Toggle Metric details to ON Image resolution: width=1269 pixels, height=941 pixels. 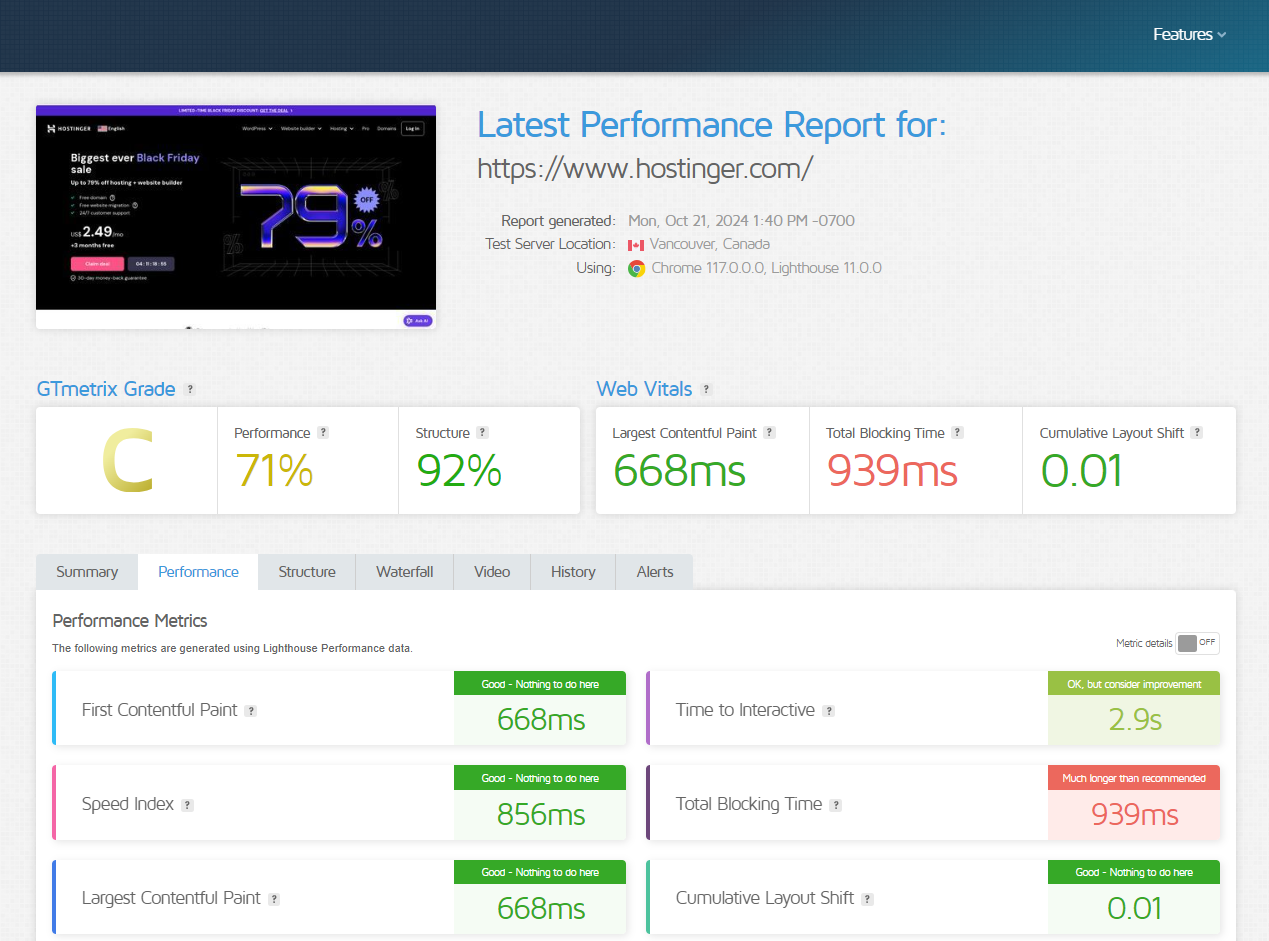coord(1197,643)
